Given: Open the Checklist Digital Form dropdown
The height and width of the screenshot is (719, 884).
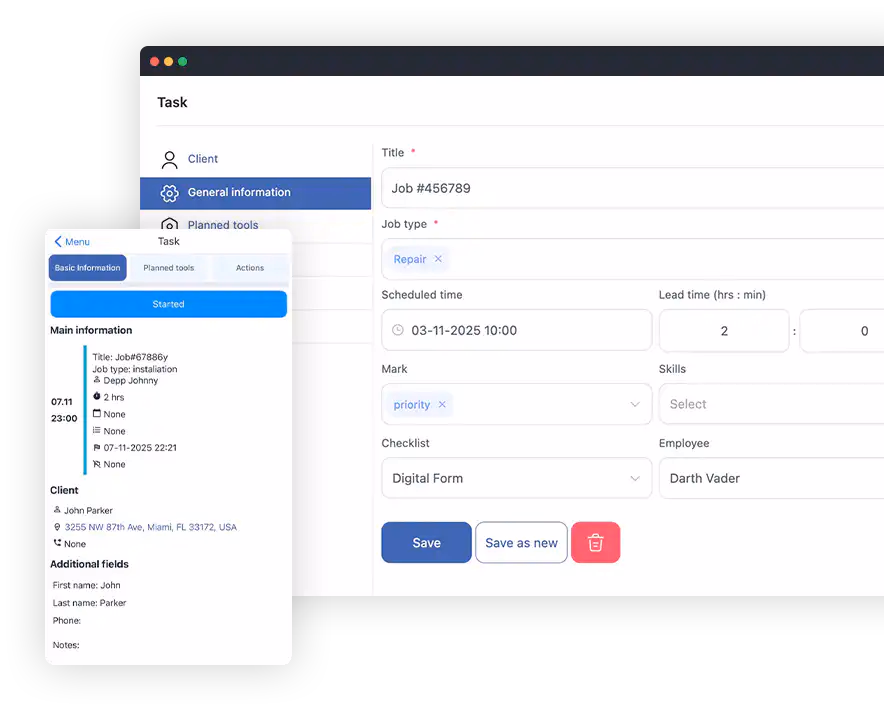Looking at the screenshot, I should point(634,479).
